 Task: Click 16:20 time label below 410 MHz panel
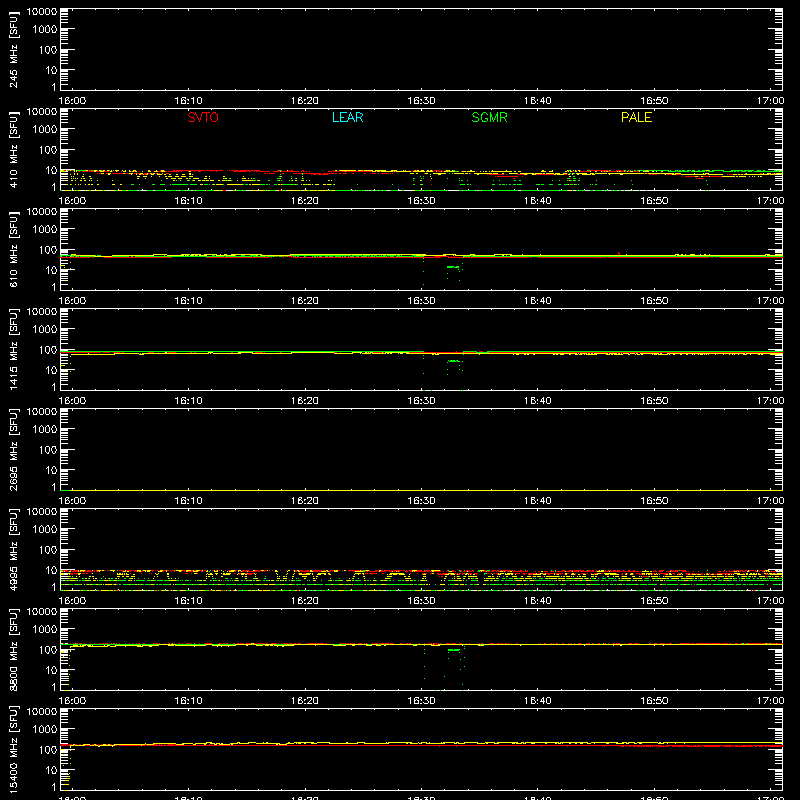coord(305,201)
